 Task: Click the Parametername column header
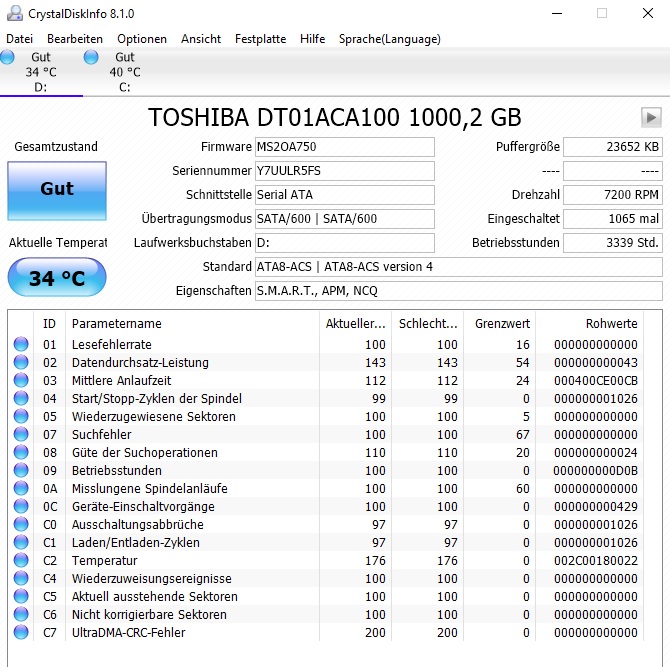pyautogui.click(x=192, y=323)
